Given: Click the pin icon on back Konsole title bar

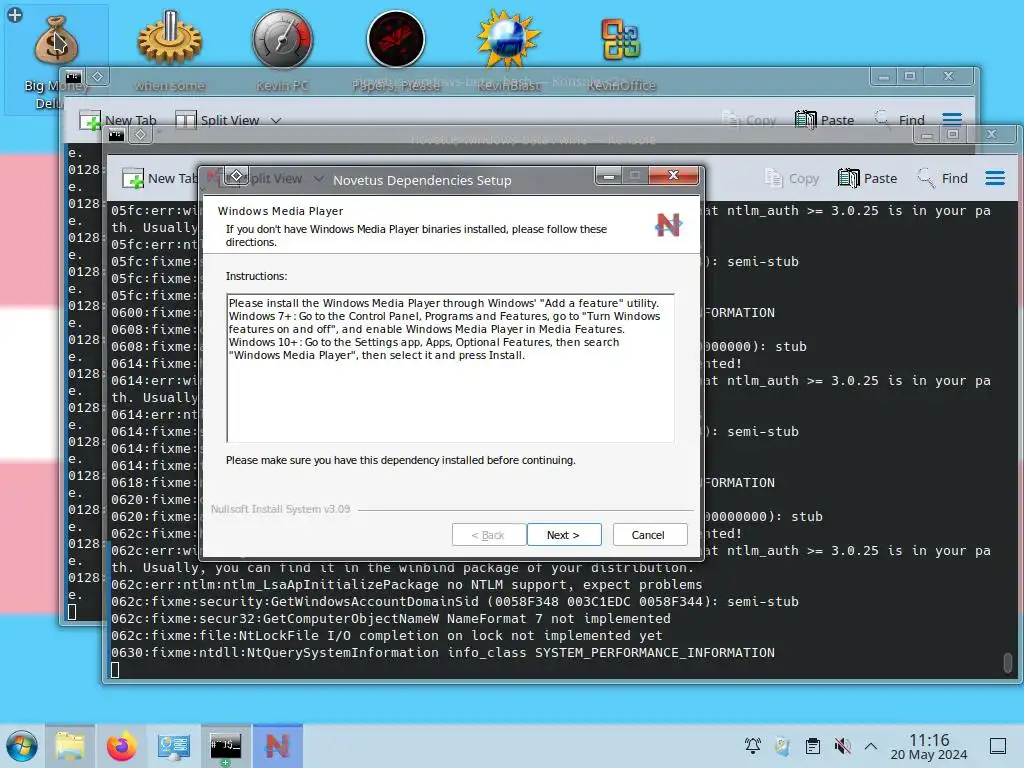Looking at the screenshot, I should (x=97, y=76).
